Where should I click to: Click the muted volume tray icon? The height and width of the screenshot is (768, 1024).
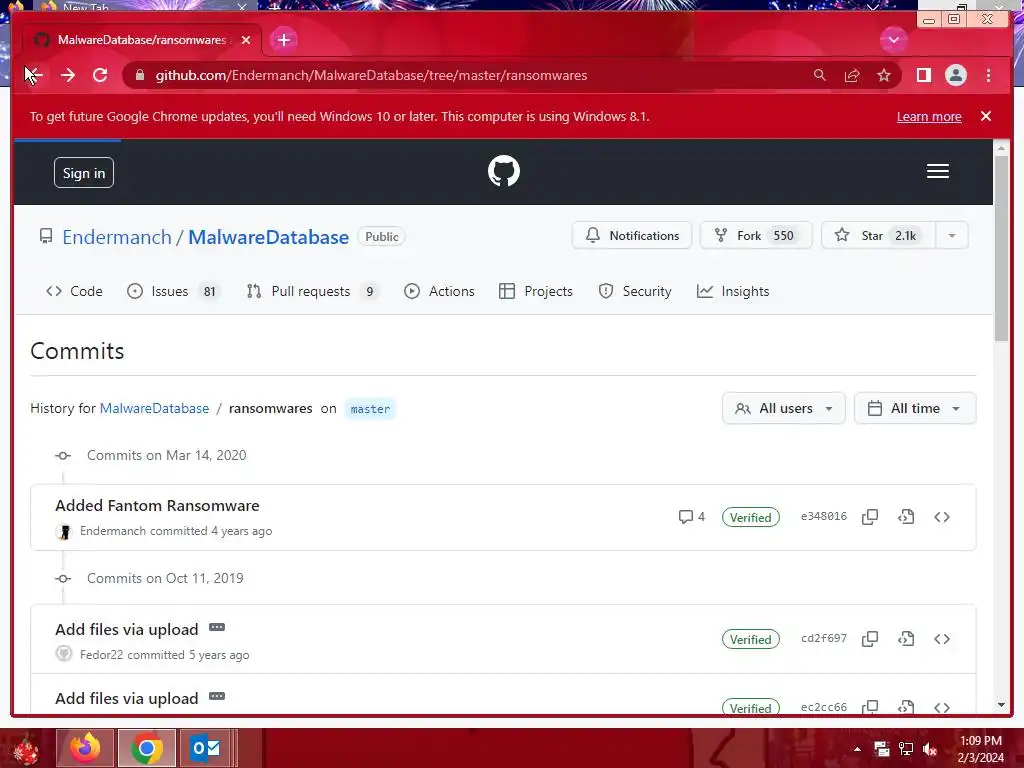(929, 749)
